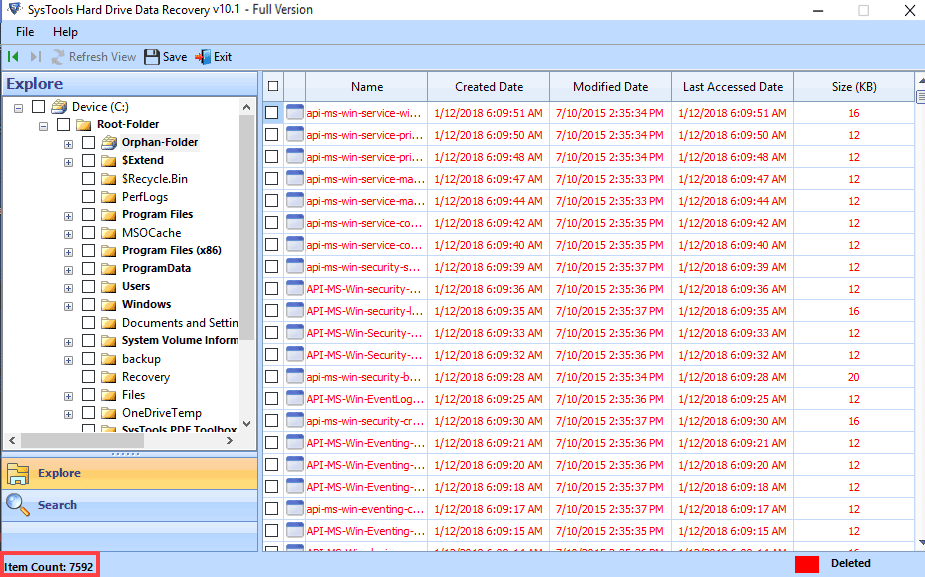Expand the MSOCache node
Image resolution: width=925 pixels, height=577 pixels.
68,234
